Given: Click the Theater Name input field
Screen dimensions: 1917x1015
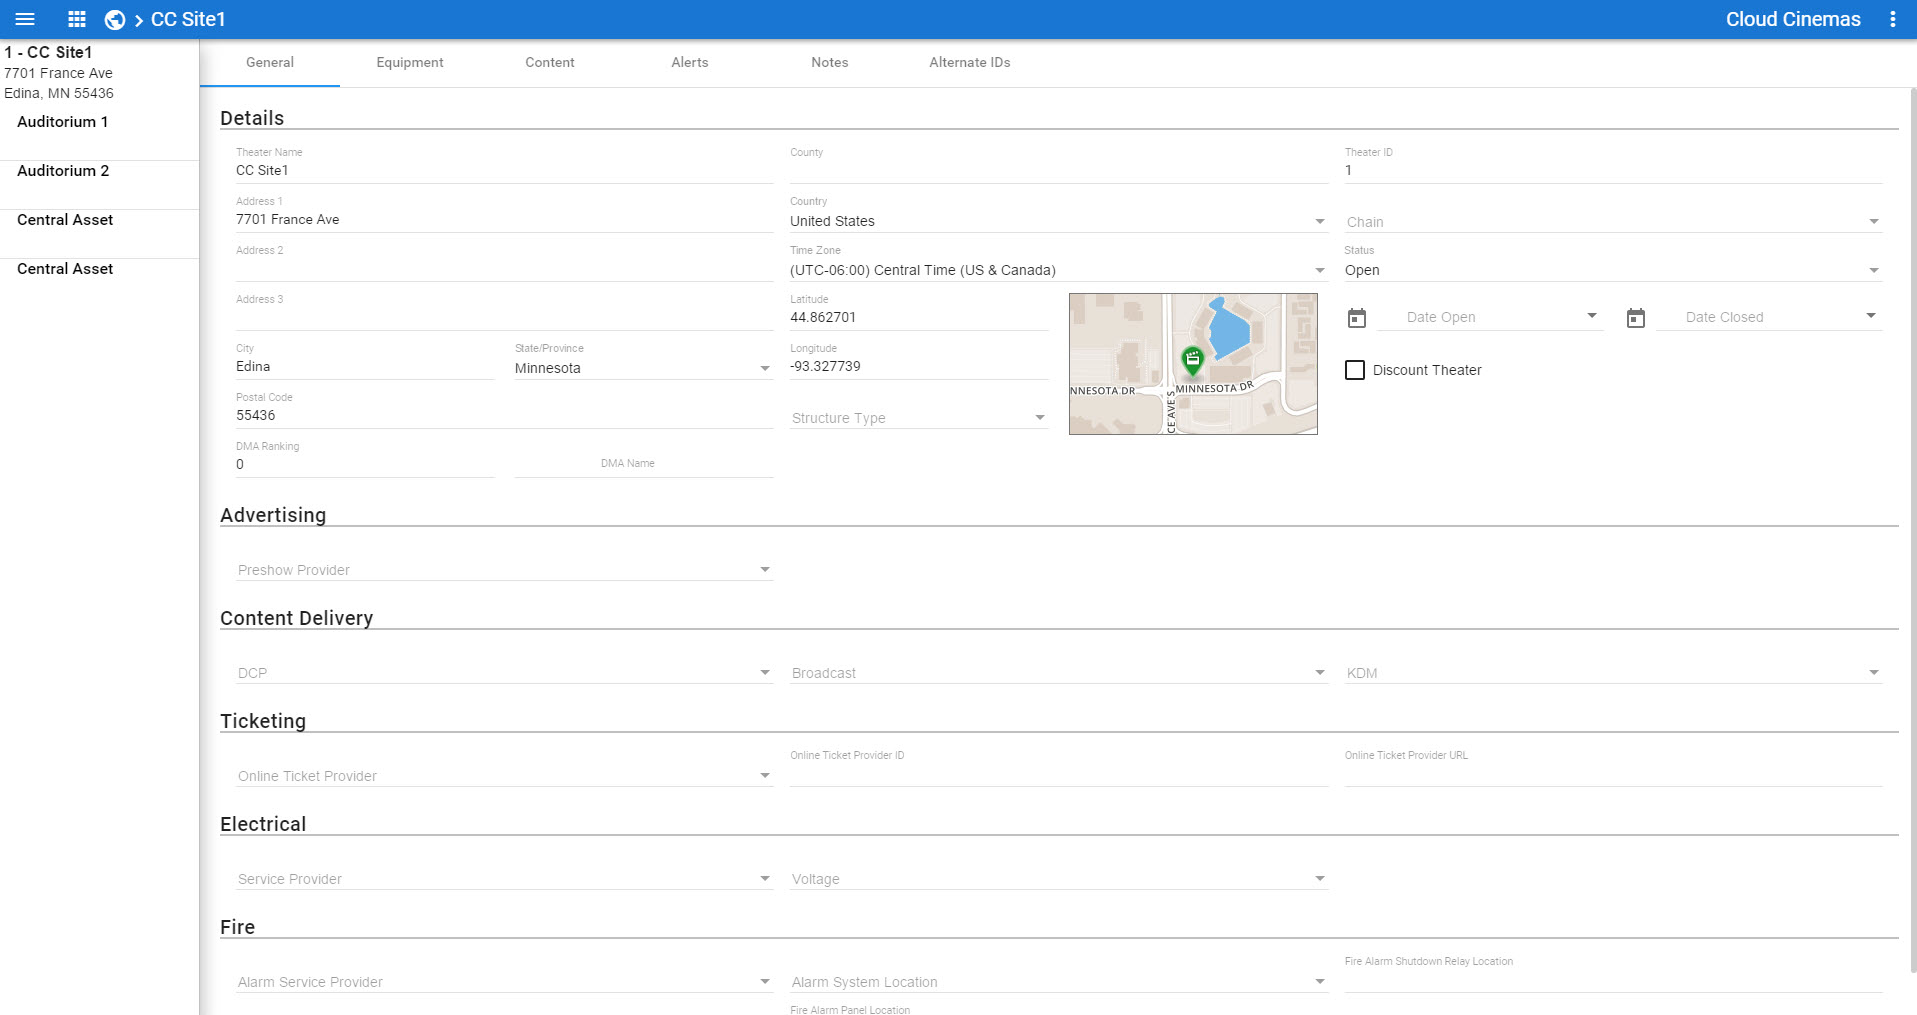Looking at the screenshot, I should [x=504, y=170].
